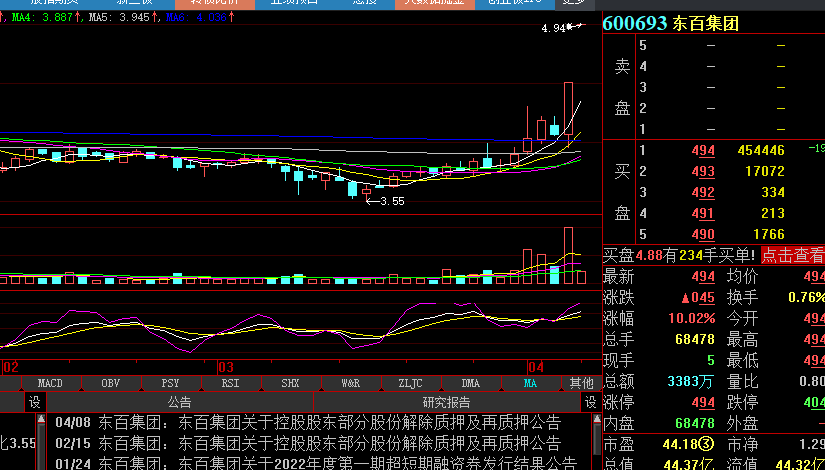
Task: Click the scroll-up arrow at the far right of announcements
Action: (x=596, y=419)
